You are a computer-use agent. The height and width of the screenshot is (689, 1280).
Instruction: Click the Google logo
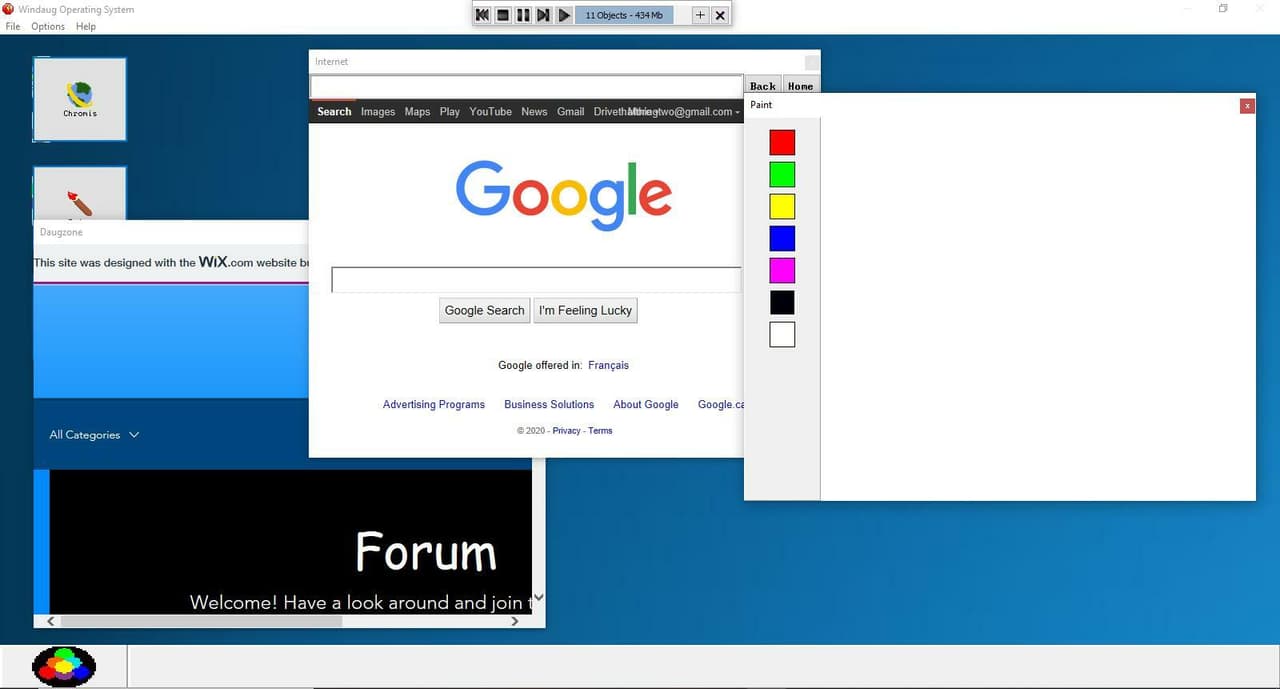[x=564, y=195]
